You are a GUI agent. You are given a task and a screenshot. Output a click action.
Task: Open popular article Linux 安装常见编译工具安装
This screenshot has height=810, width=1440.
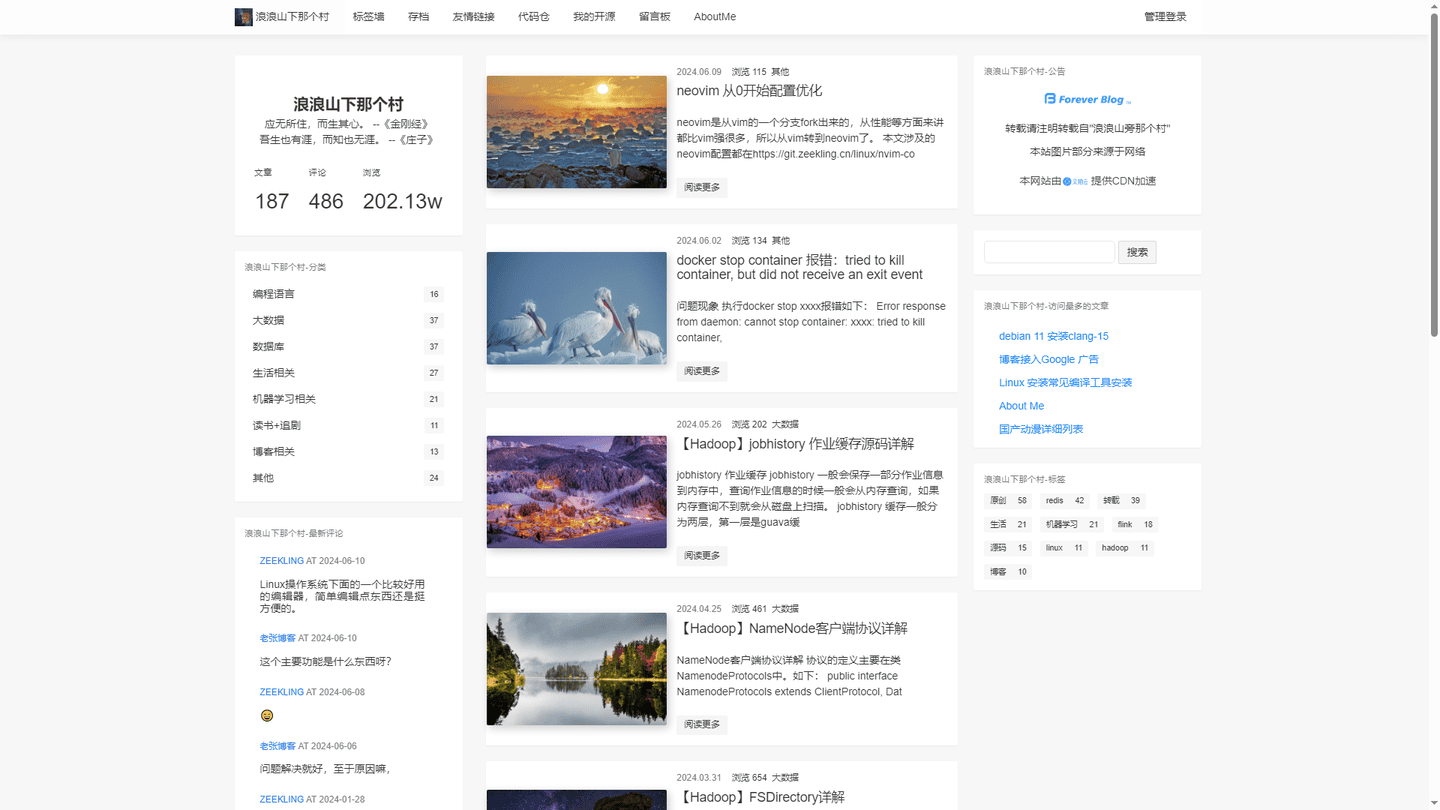pyautogui.click(x=1065, y=383)
